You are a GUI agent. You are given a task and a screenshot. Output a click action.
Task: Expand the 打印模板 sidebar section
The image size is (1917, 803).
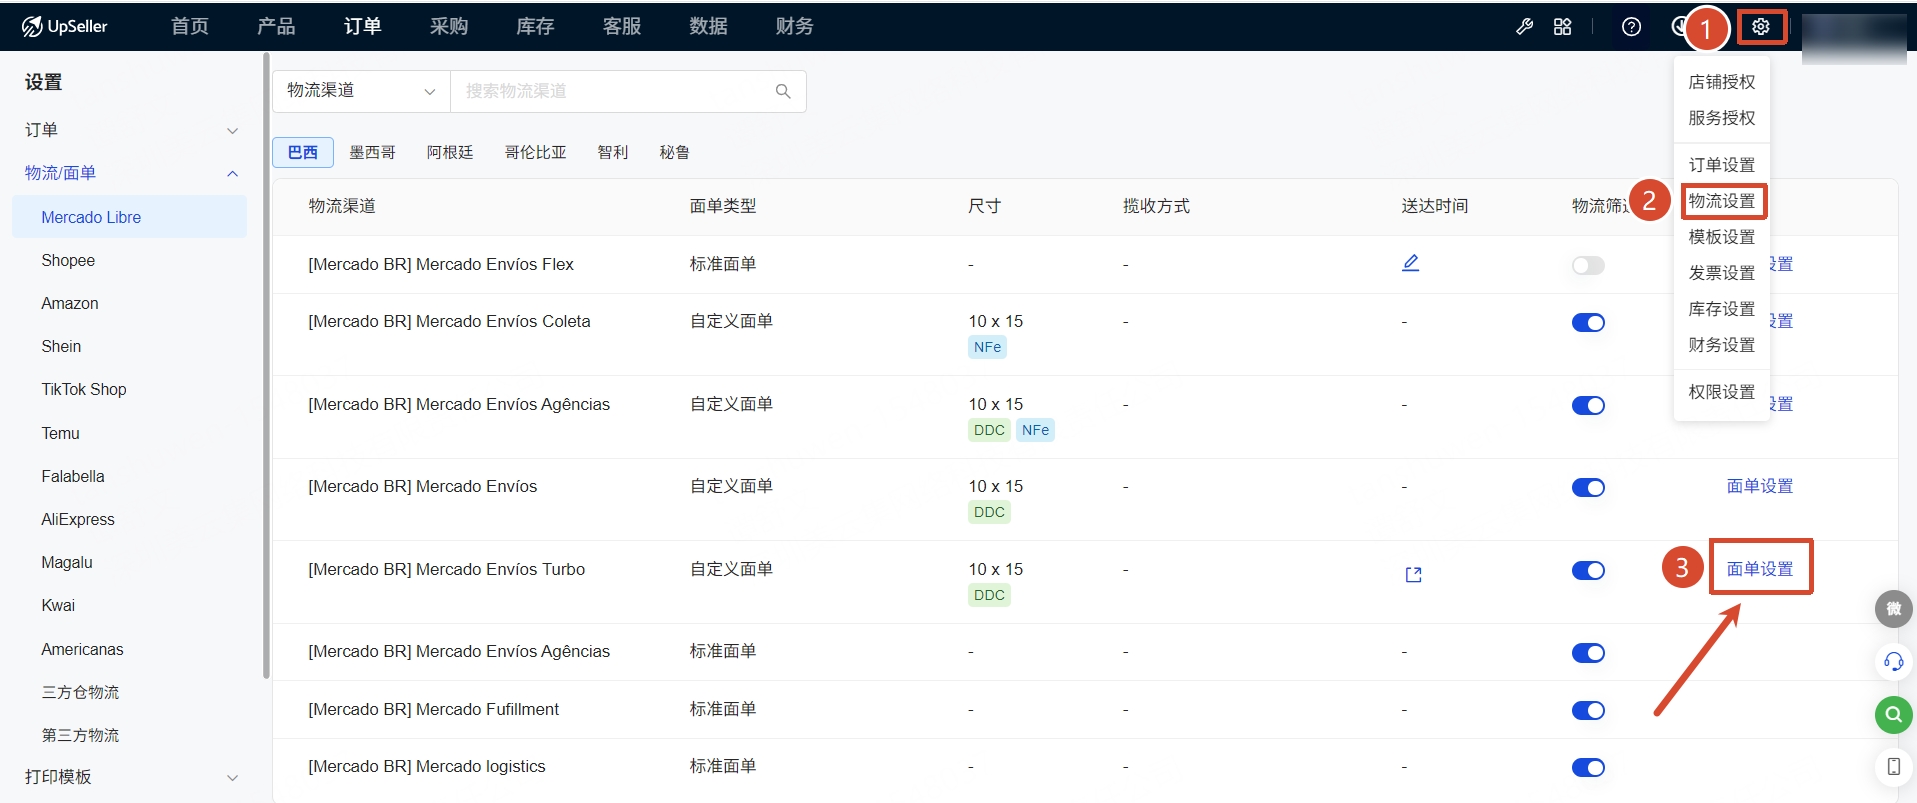132,777
